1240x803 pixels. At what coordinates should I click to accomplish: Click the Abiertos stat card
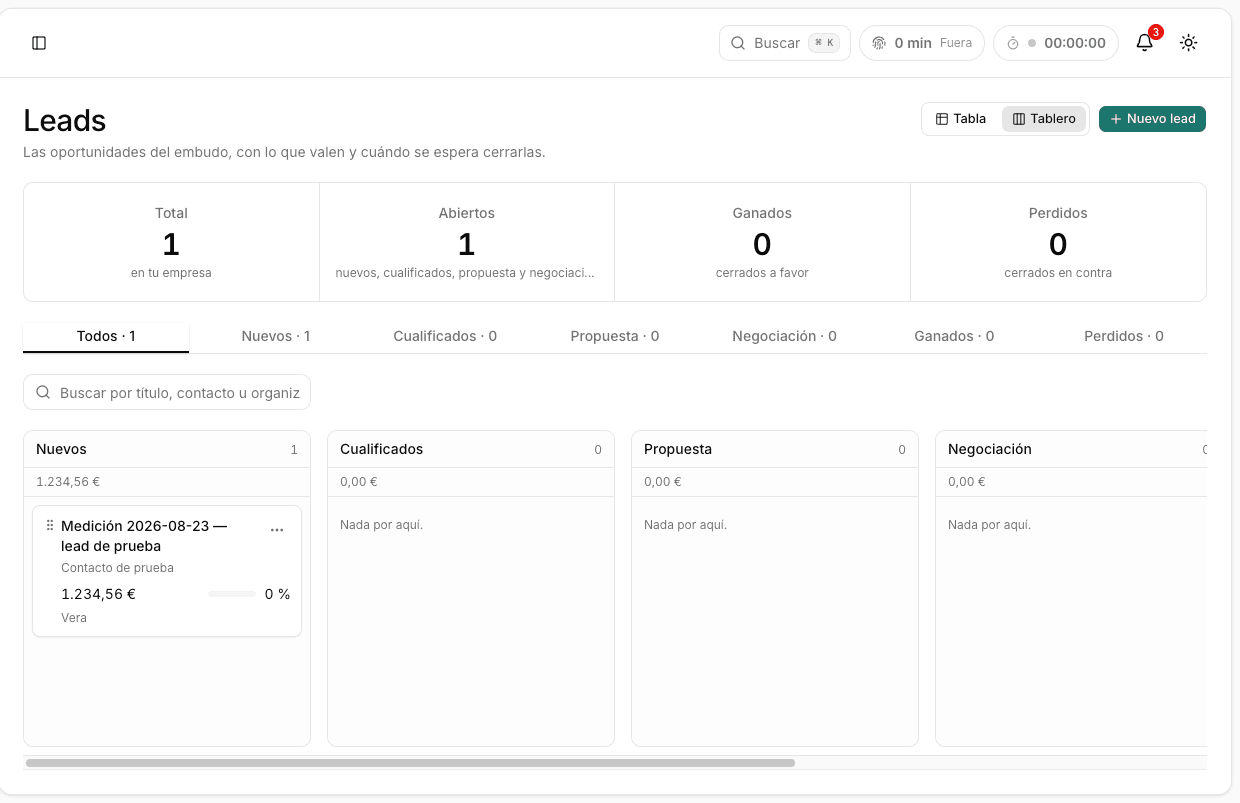[x=466, y=242]
